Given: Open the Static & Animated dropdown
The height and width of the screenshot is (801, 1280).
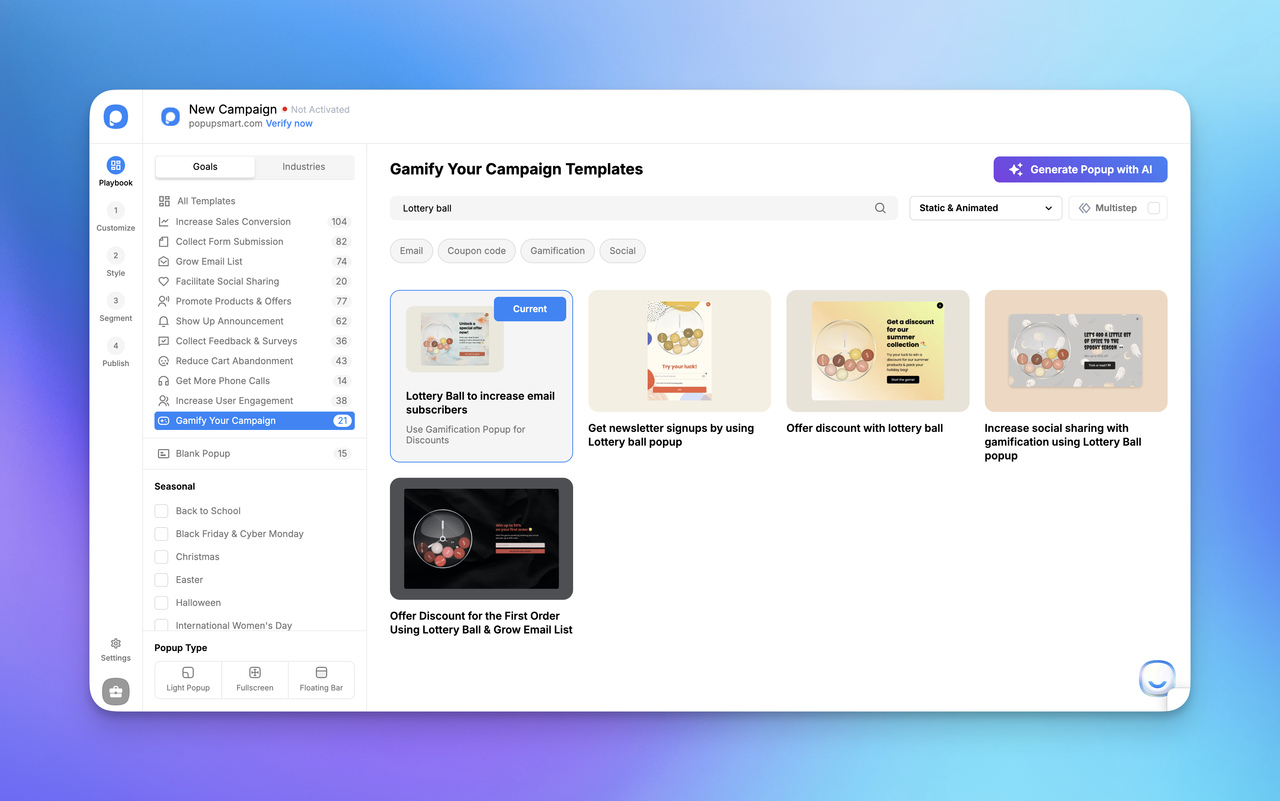Looking at the screenshot, I should pos(984,207).
